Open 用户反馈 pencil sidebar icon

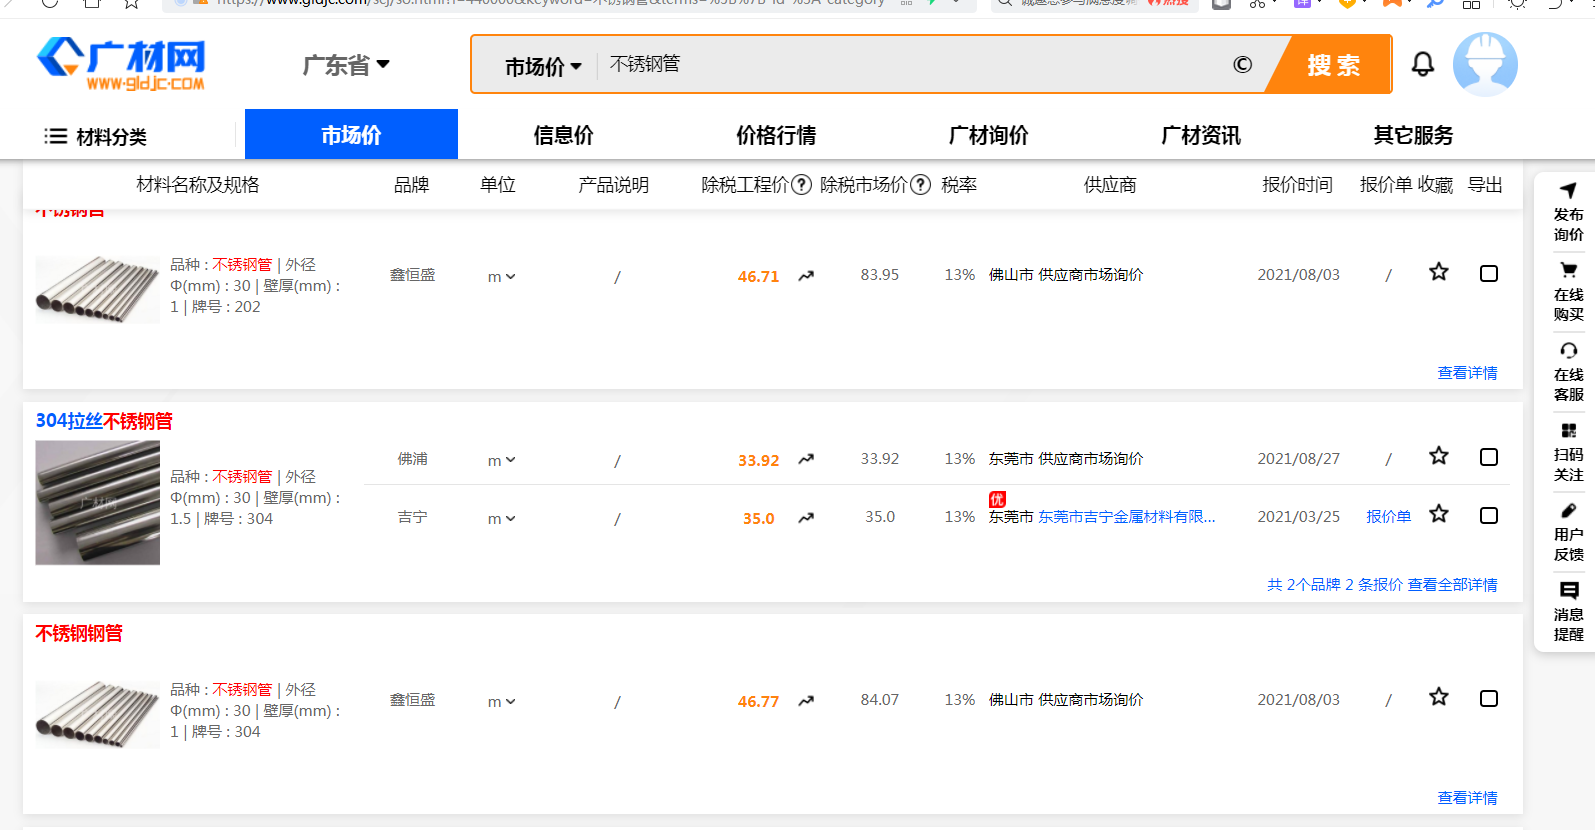[1568, 510]
